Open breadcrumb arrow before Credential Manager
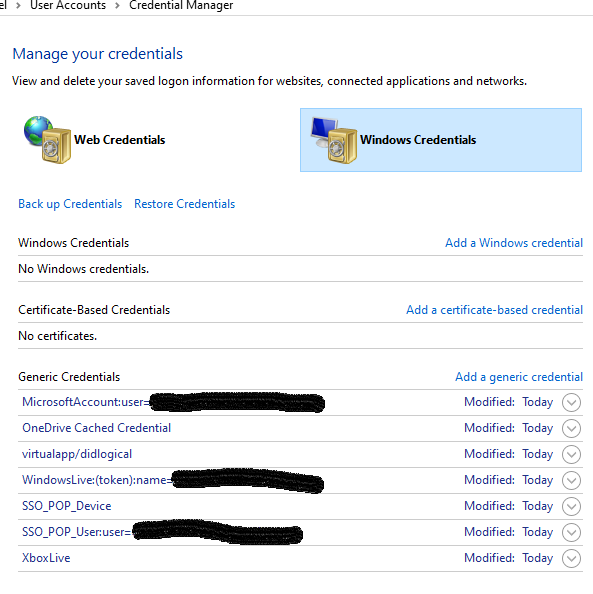The width and height of the screenshot is (593, 594). coord(117,6)
